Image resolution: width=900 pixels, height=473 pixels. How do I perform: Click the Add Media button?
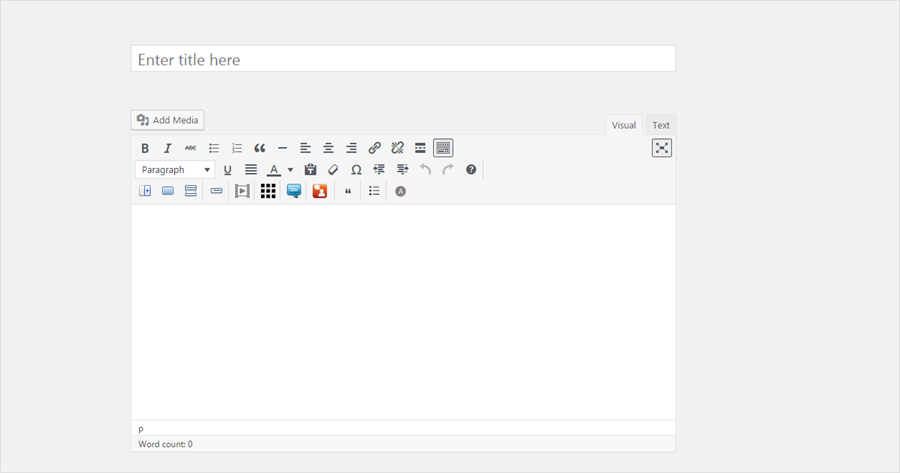167,120
